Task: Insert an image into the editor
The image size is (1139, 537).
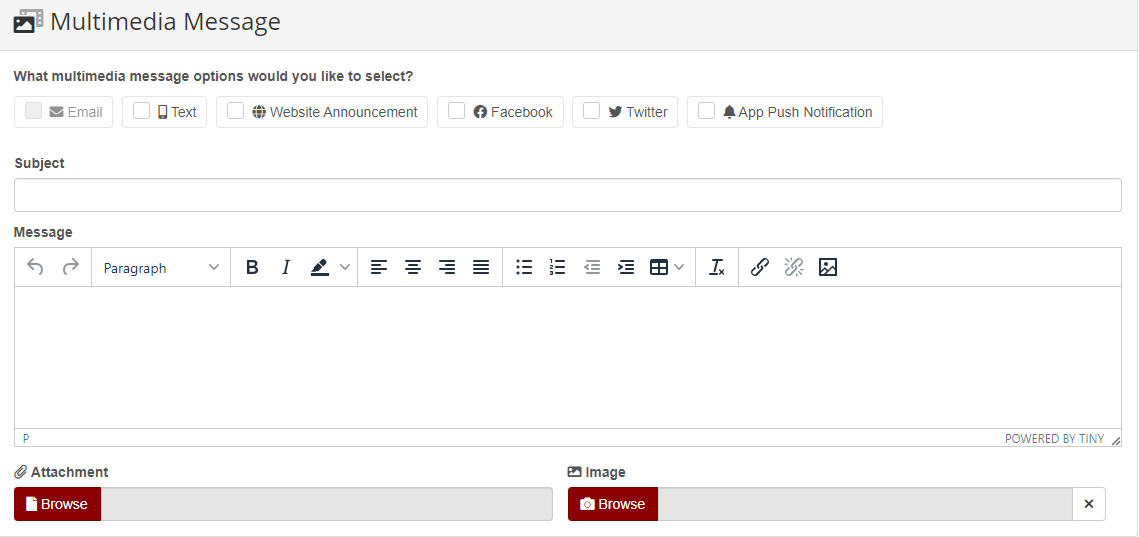Action: click(828, 268)
